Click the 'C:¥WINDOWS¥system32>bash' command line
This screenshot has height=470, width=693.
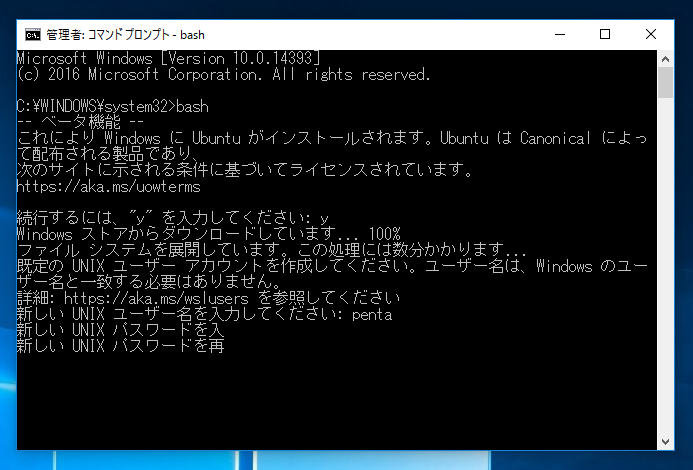113,107
